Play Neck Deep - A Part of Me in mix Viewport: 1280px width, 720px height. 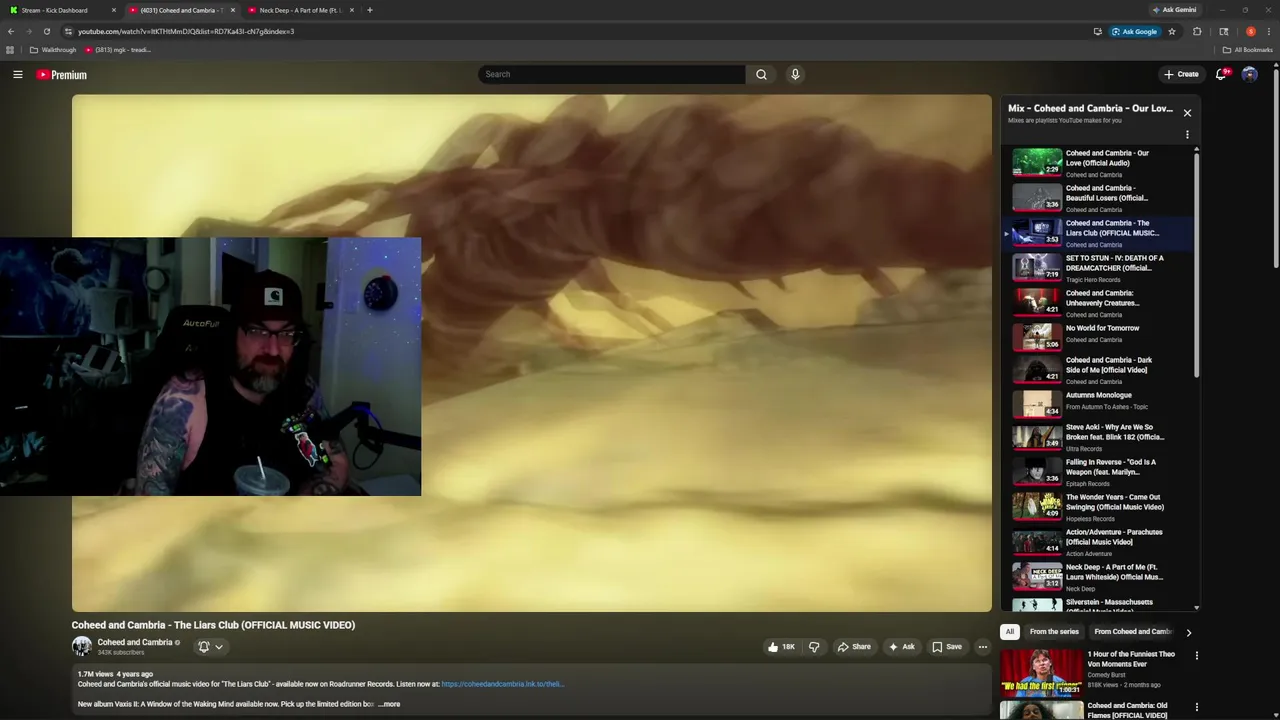pos(1098,577)
